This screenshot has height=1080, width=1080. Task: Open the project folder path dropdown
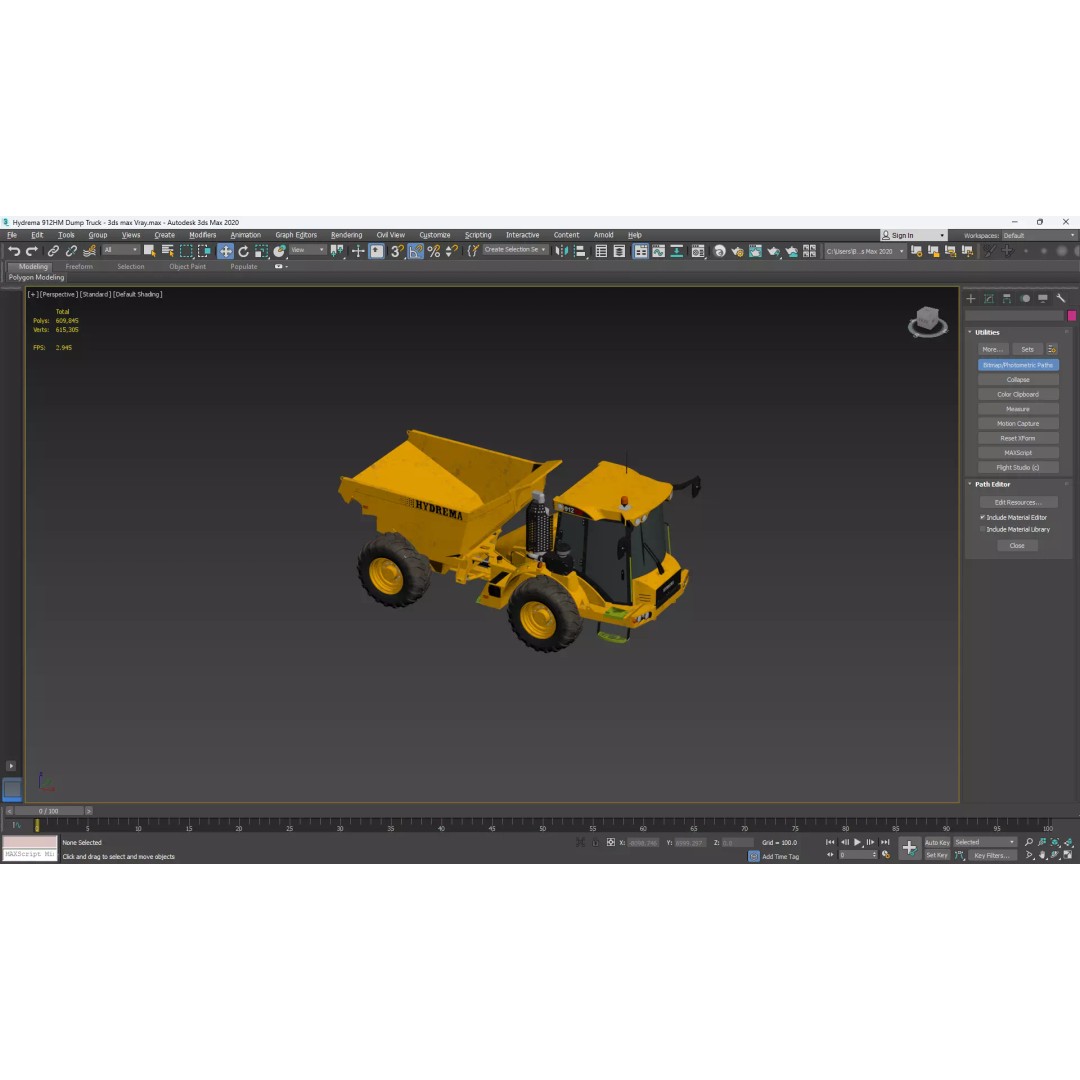[865, 251]
